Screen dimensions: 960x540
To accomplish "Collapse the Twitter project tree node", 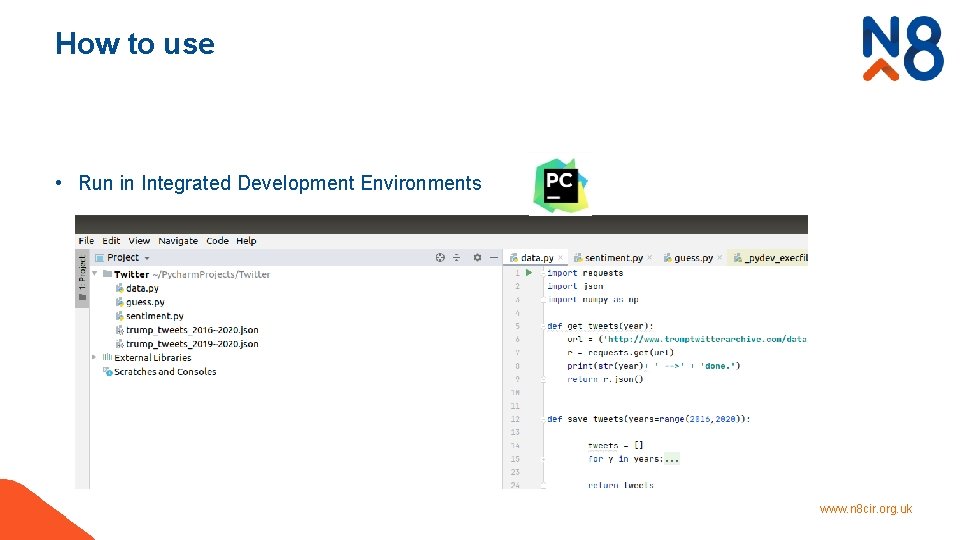I will (95, 274).
